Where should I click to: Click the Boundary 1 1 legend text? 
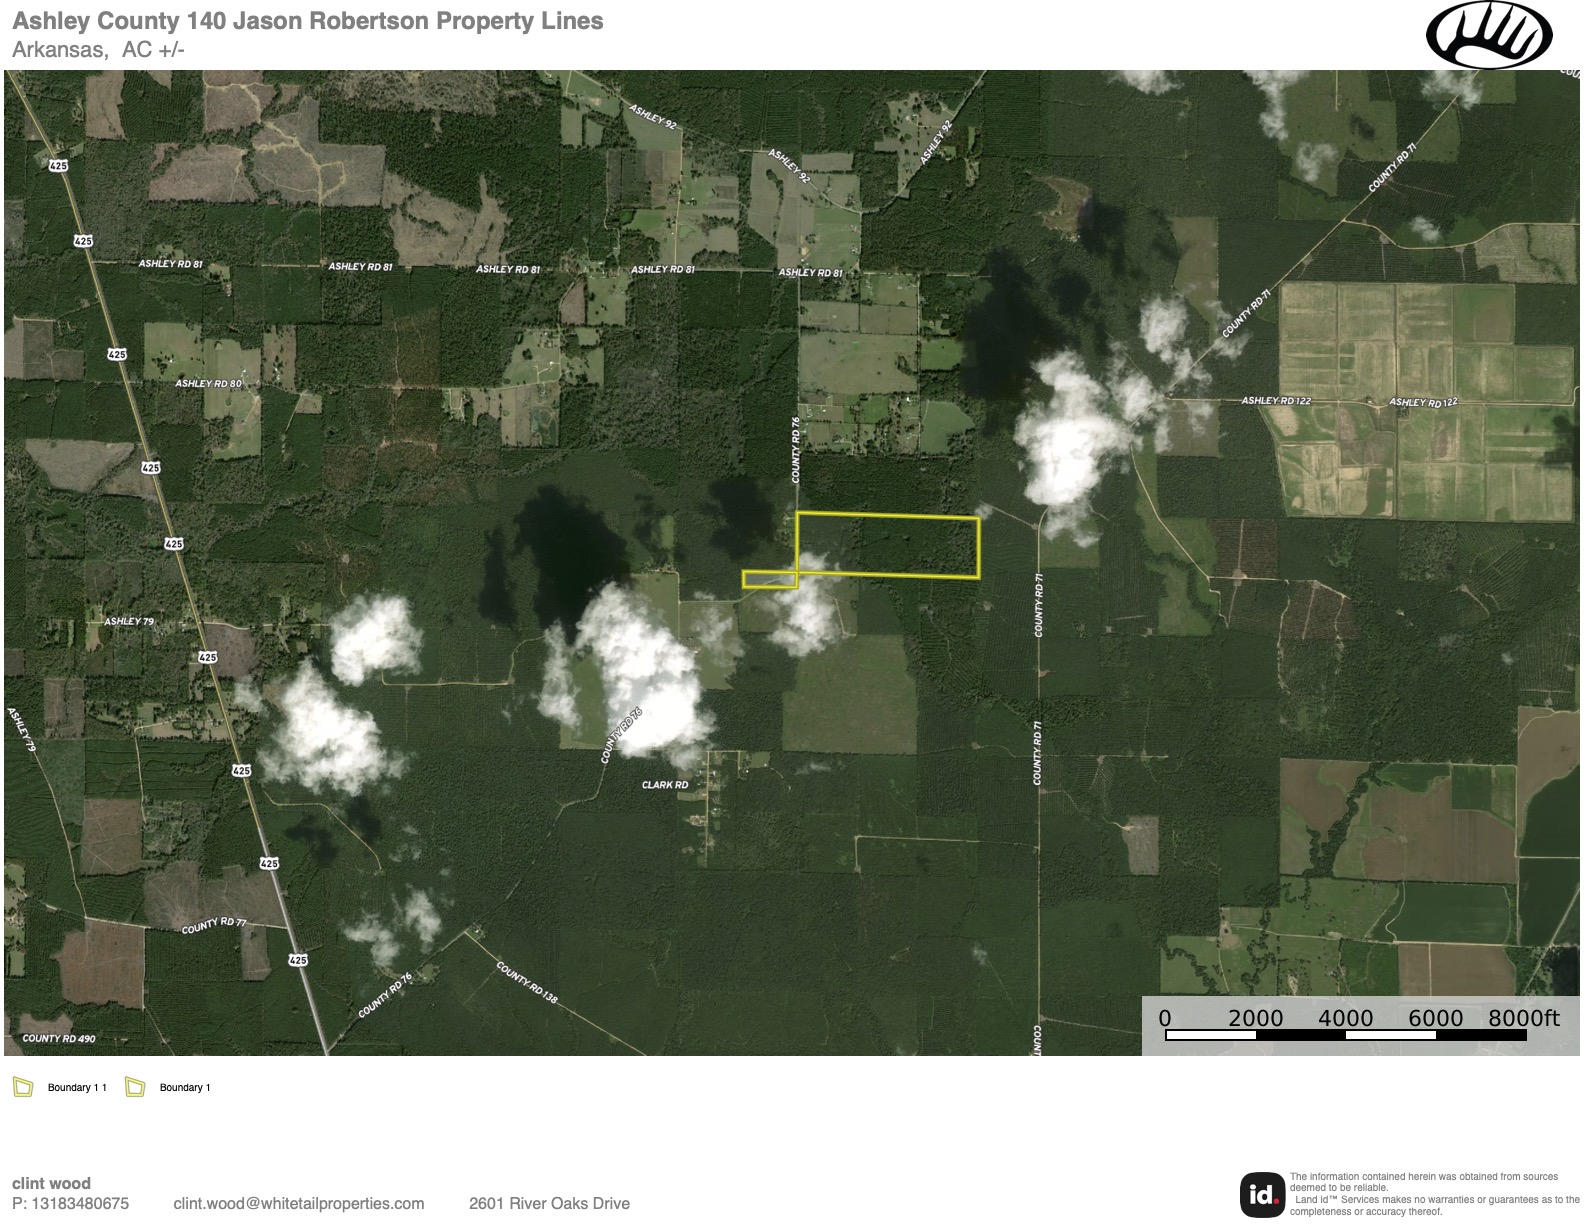[77, 1087]
